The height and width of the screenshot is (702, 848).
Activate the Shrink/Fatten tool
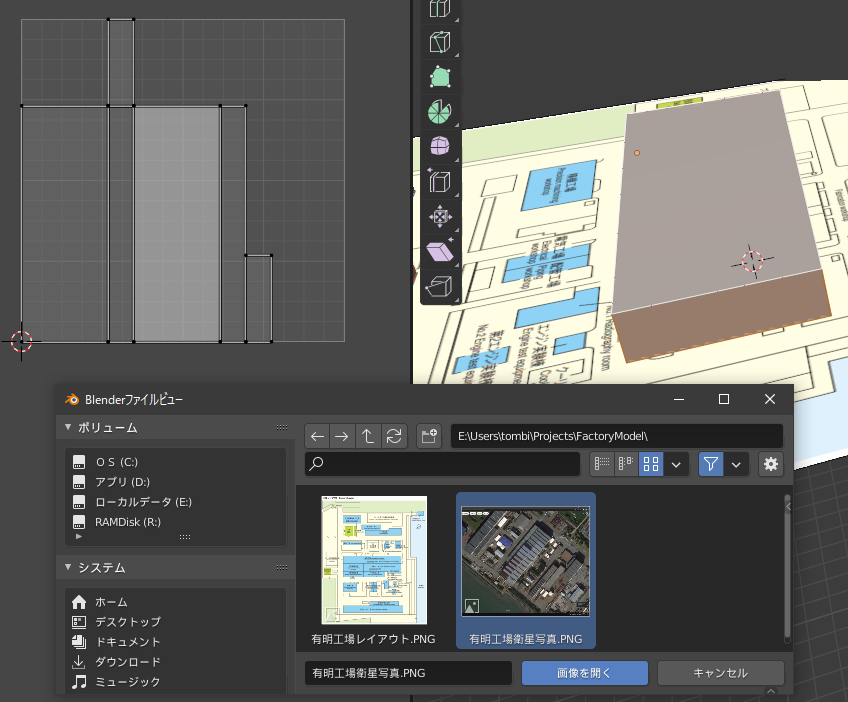click(x=438, y=216)
